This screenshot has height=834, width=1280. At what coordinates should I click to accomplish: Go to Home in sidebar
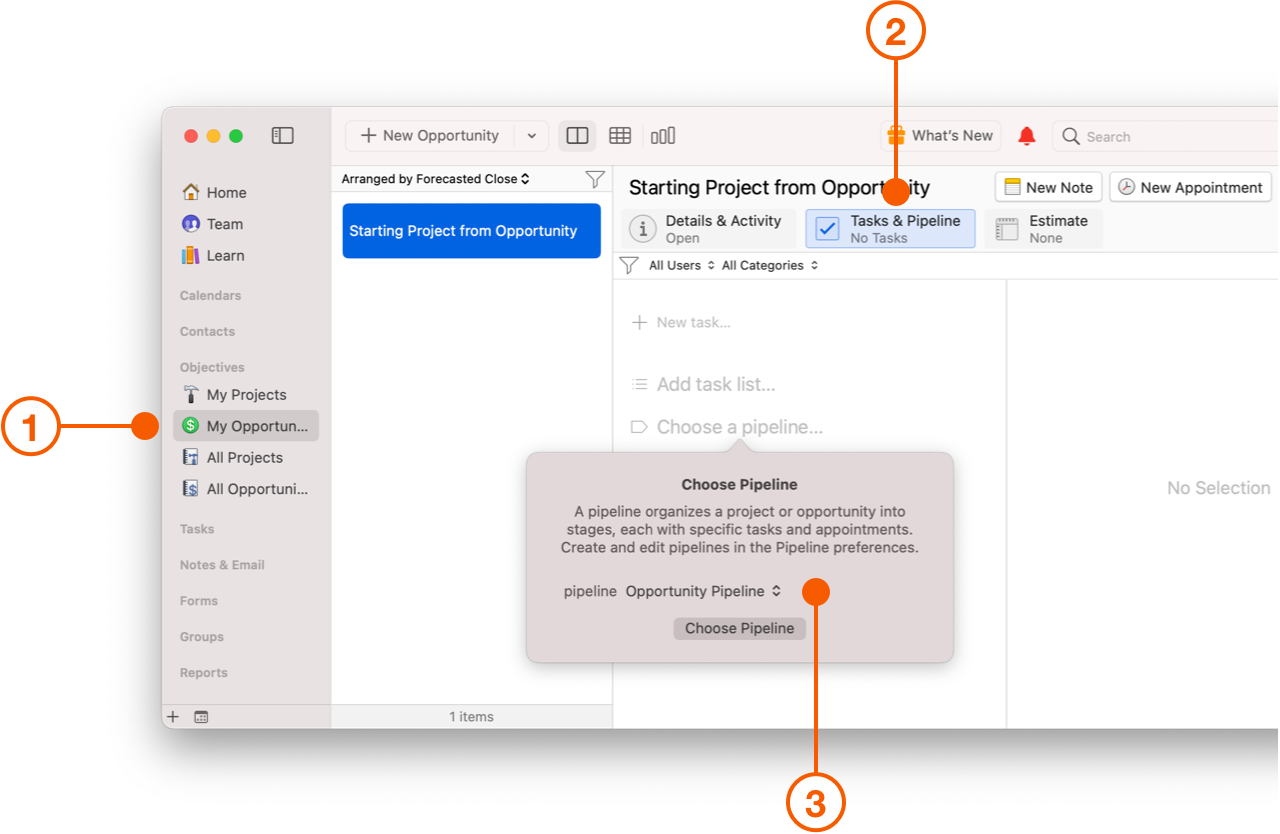click(x=226, y=193)
